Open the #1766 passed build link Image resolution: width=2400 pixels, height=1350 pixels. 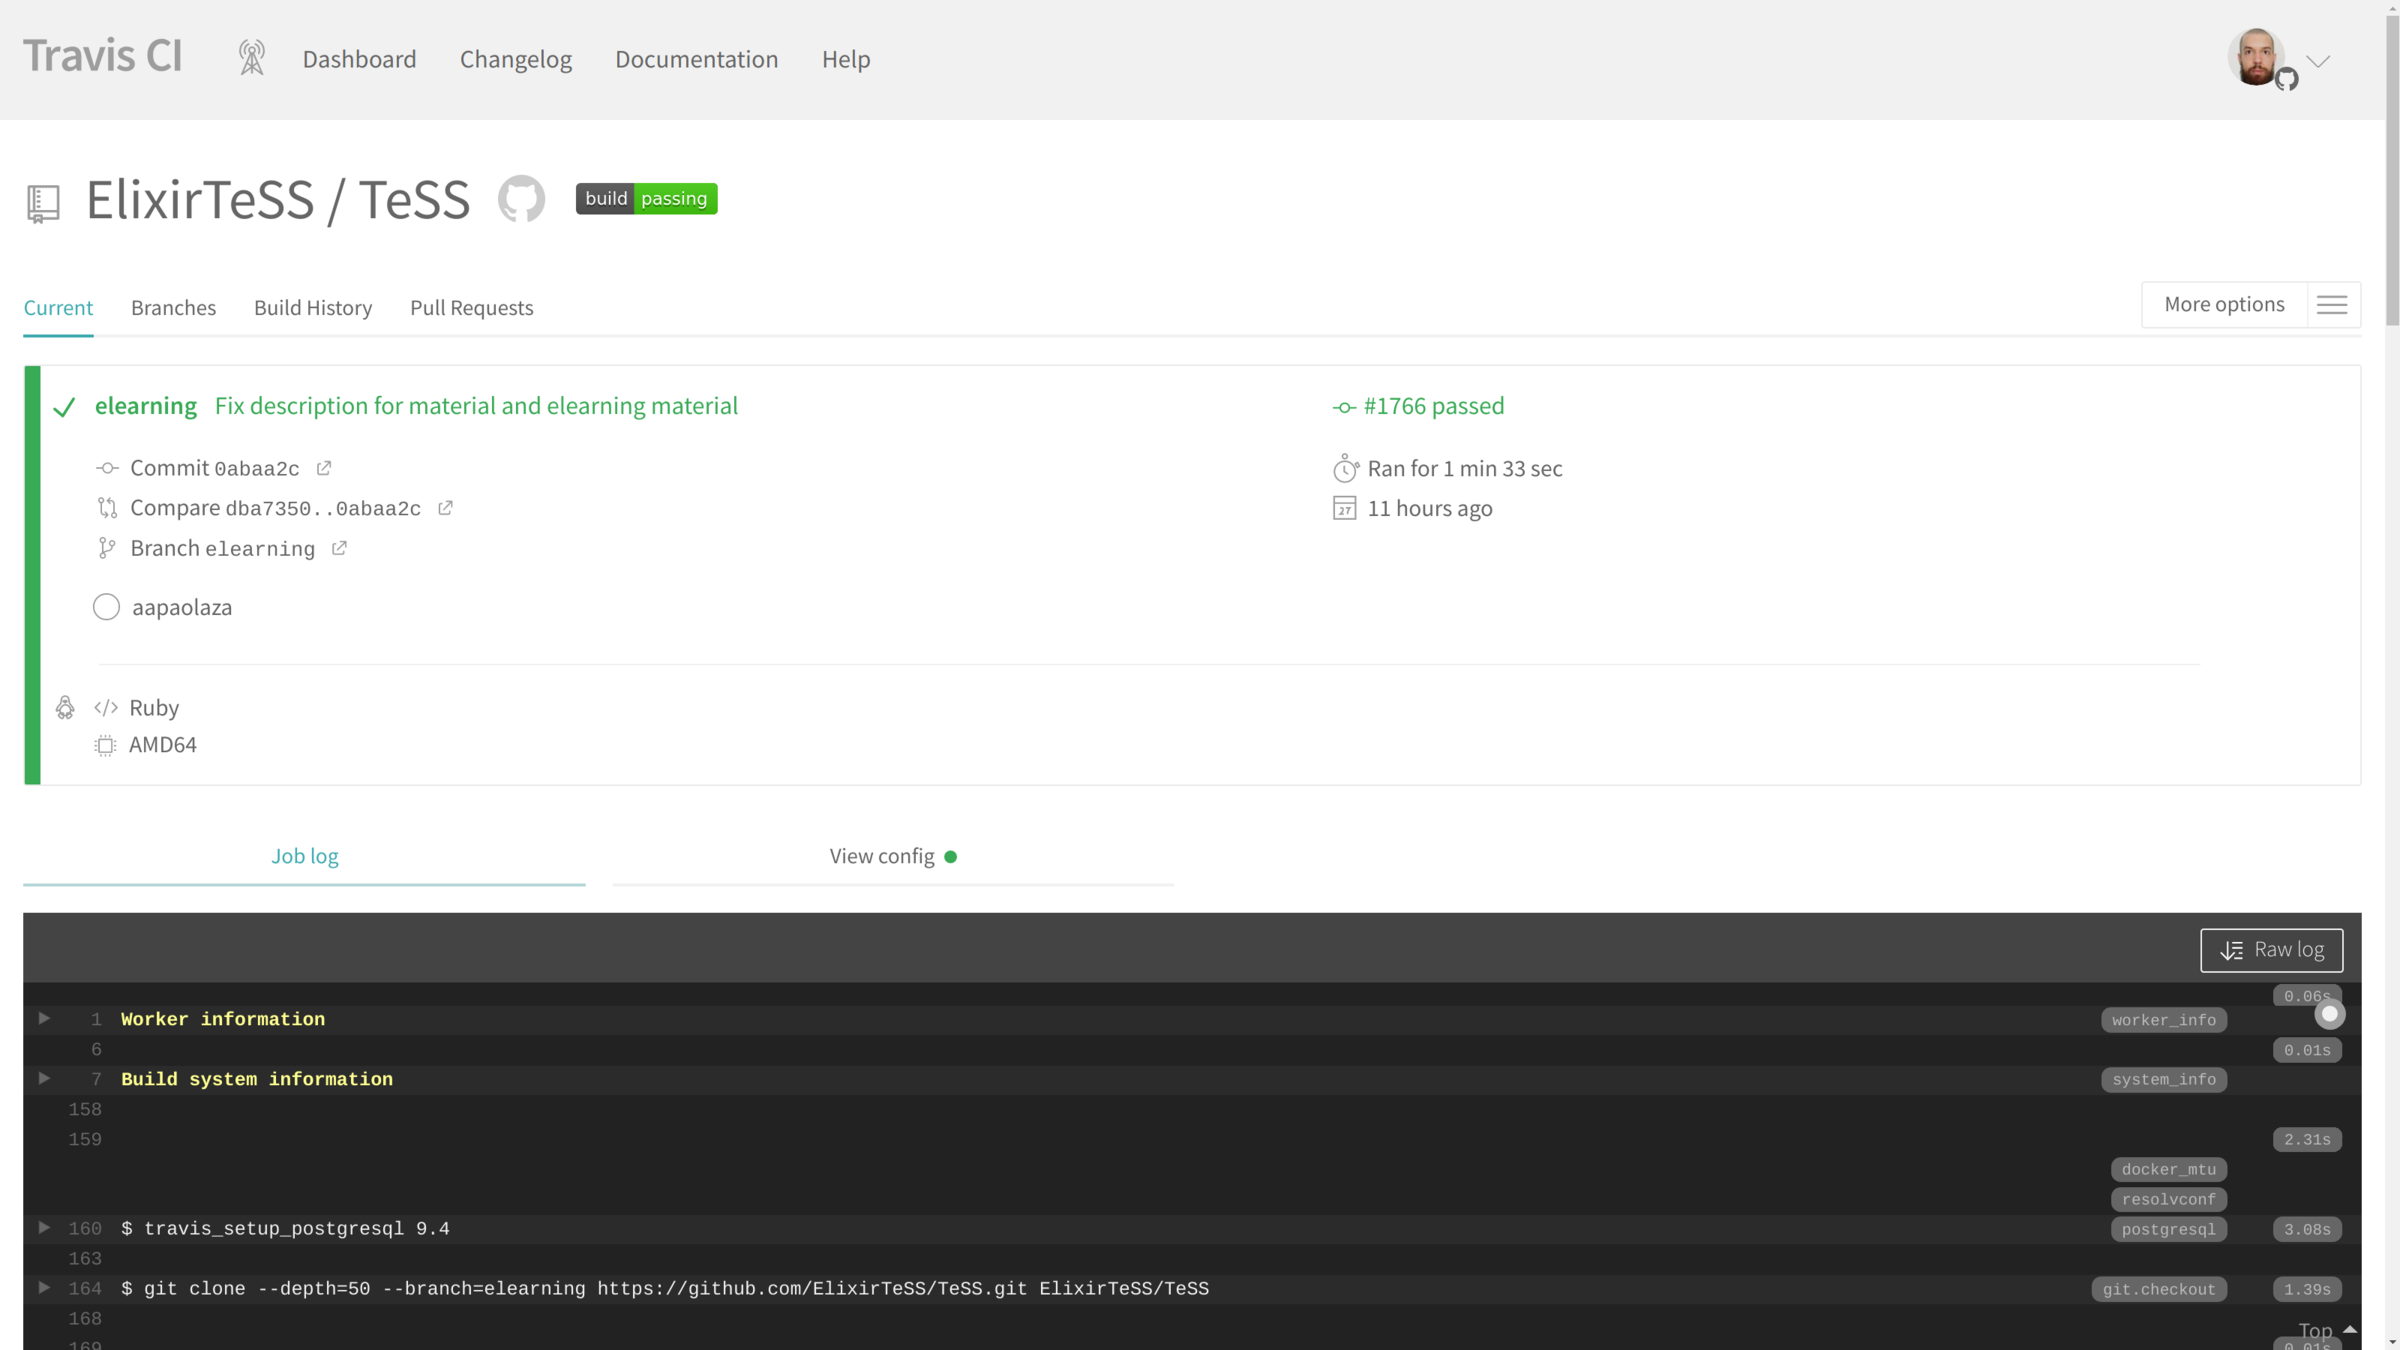click(x=1432, y=406)
